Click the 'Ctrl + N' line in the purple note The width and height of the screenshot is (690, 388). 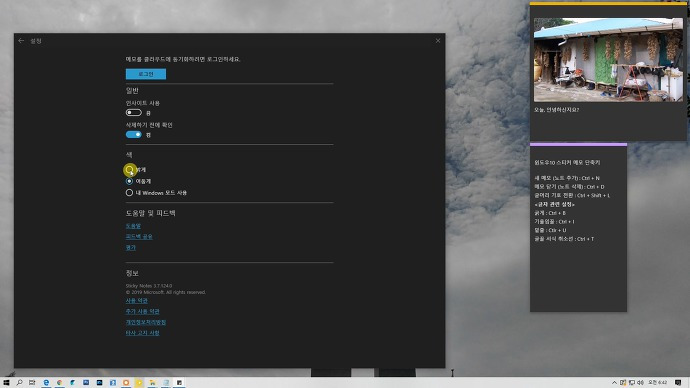point(567,178)
